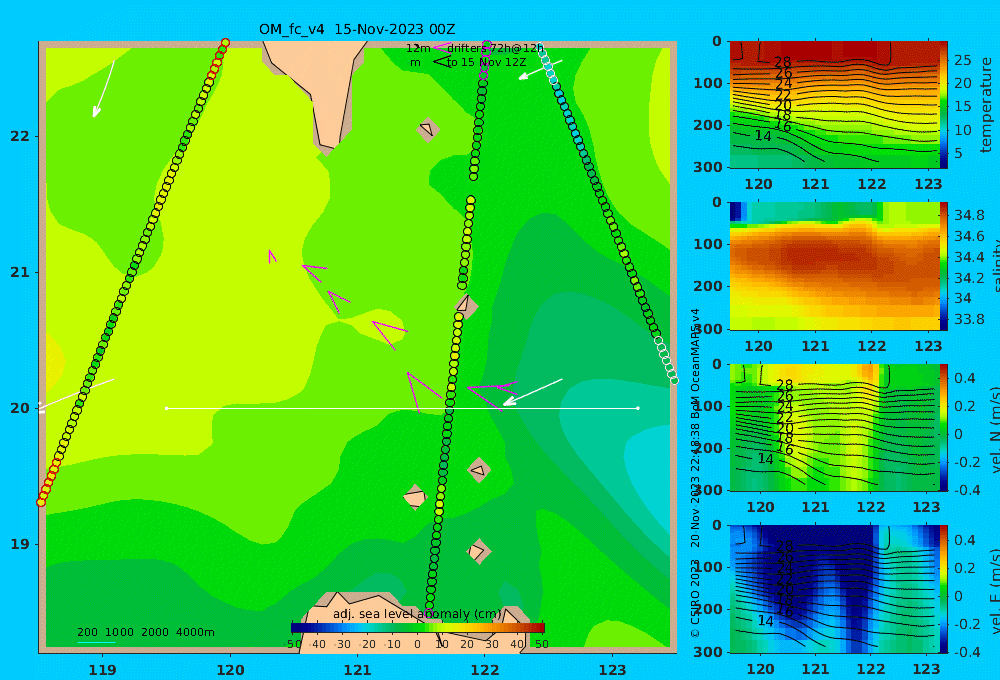Image resolution: width=1000 pixels, height=680 pixels.
Task: Click longitude tick 123 on main map axis
Action: [x=612, y=670]
